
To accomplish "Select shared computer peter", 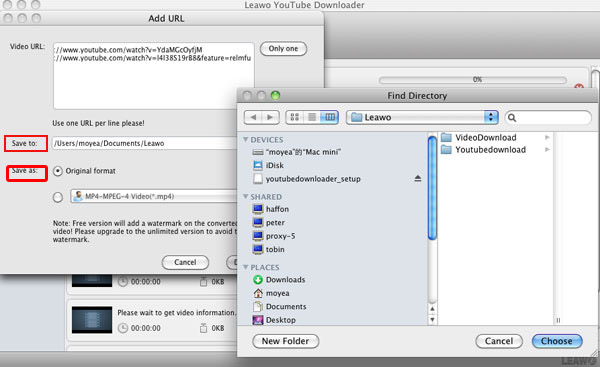I will click(269, 222).
